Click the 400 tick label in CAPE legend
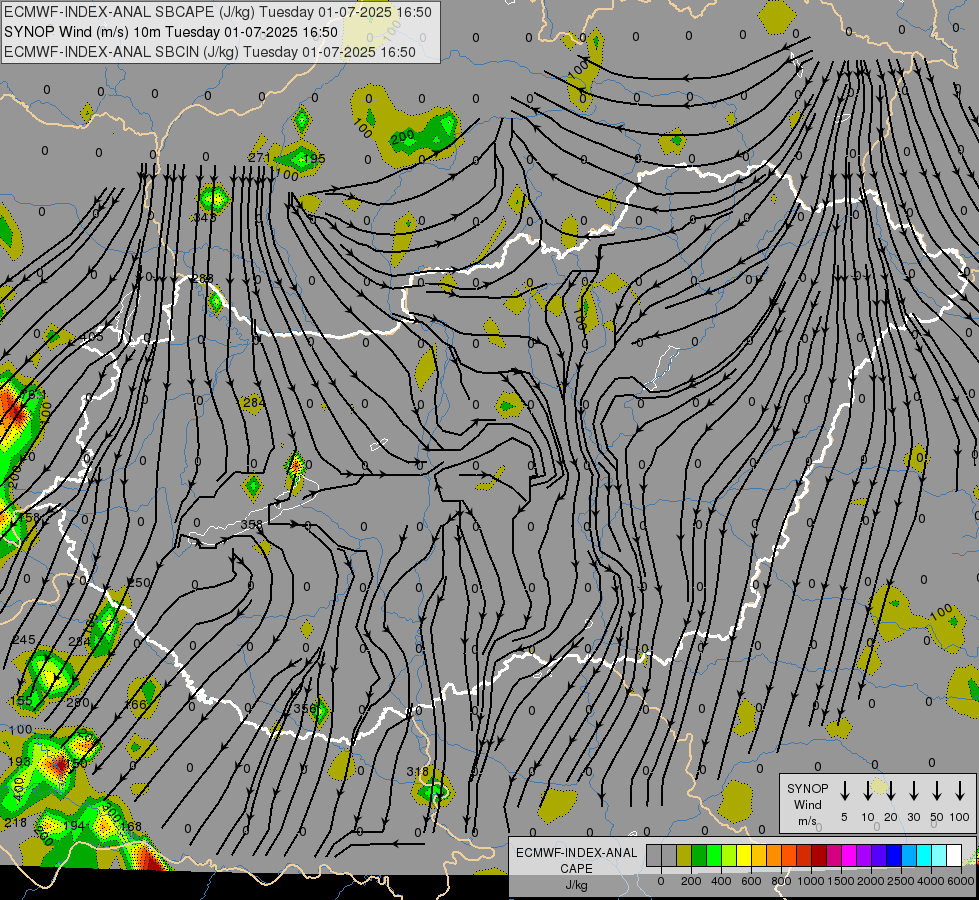979x900 pixels. tap(721, 881)
